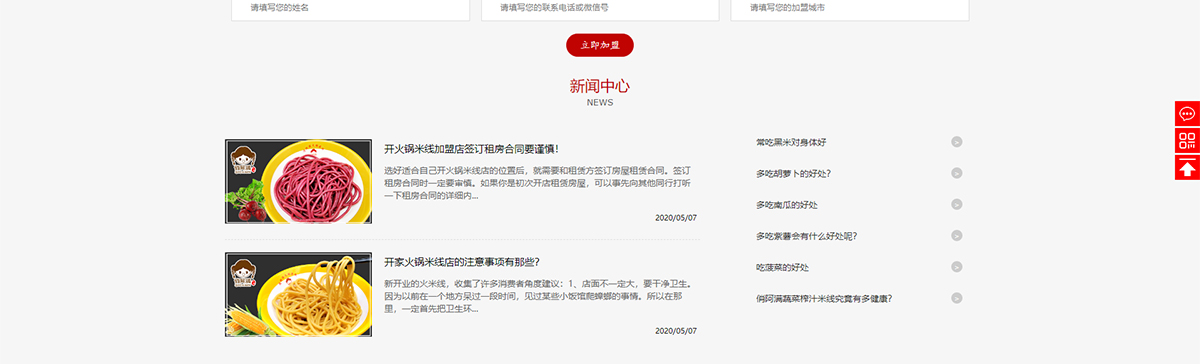The height and width of the screenshot is (364, 1200).
Task: Focus the franchise city input field
Action: coord(850,8)
